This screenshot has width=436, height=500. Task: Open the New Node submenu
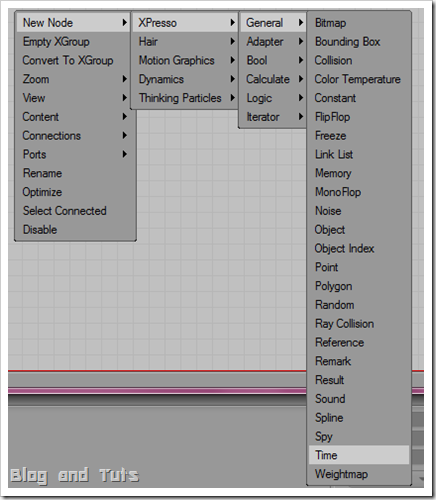pyautogui.click(x=73, y=23)
